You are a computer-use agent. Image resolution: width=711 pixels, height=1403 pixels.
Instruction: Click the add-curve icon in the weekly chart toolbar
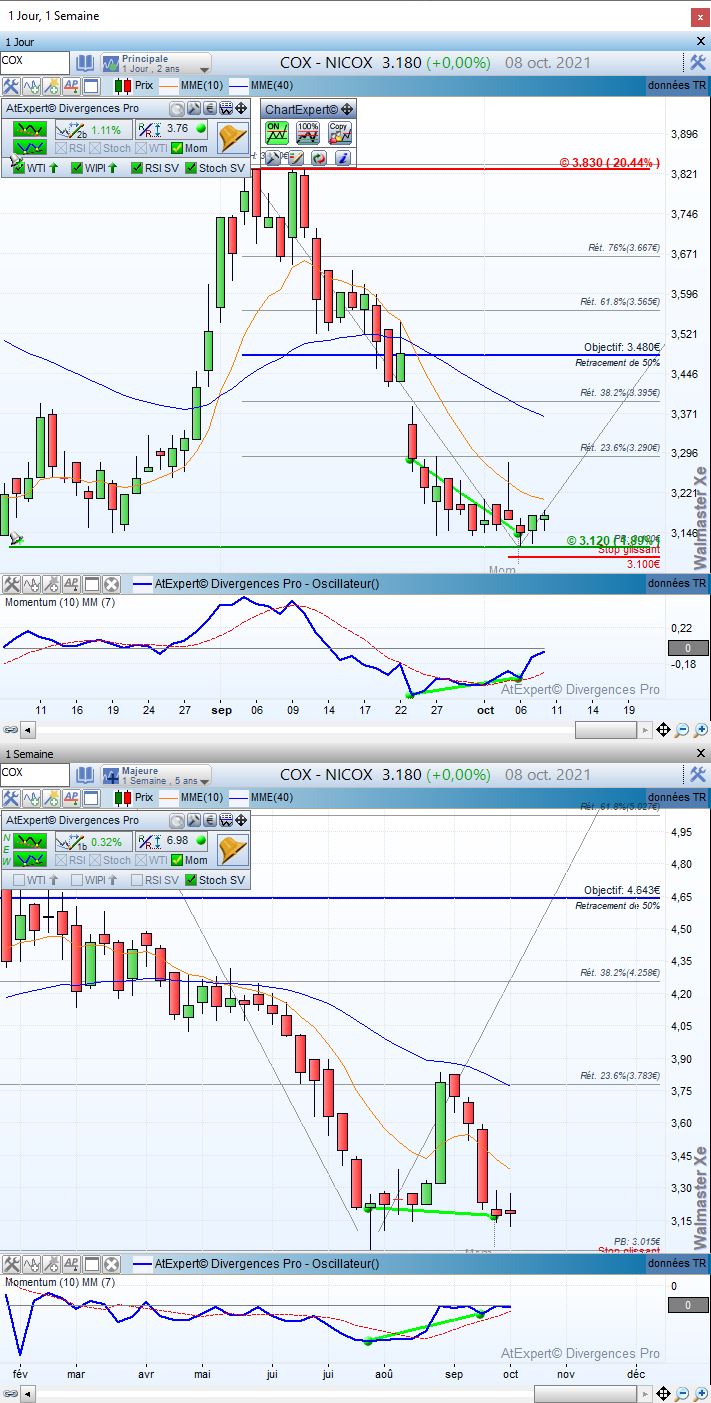coord(31,798)
